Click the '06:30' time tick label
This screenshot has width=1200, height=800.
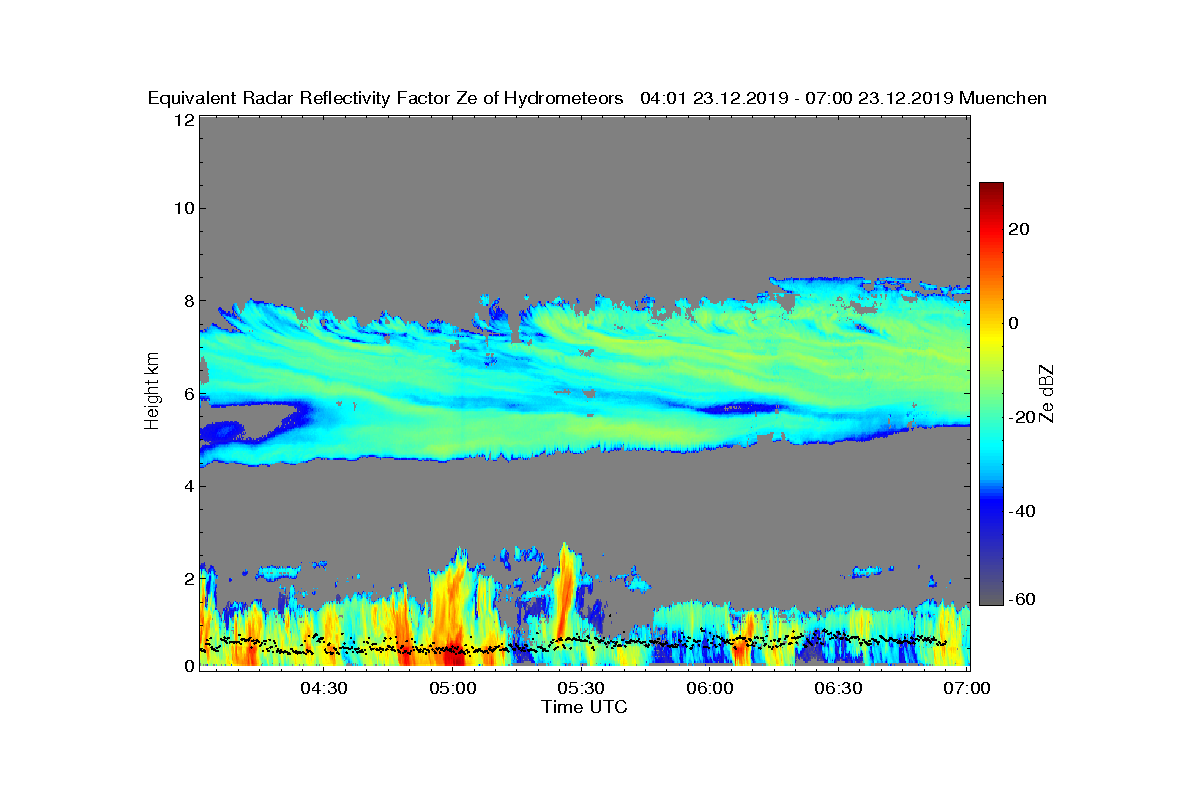coord(838,688)
